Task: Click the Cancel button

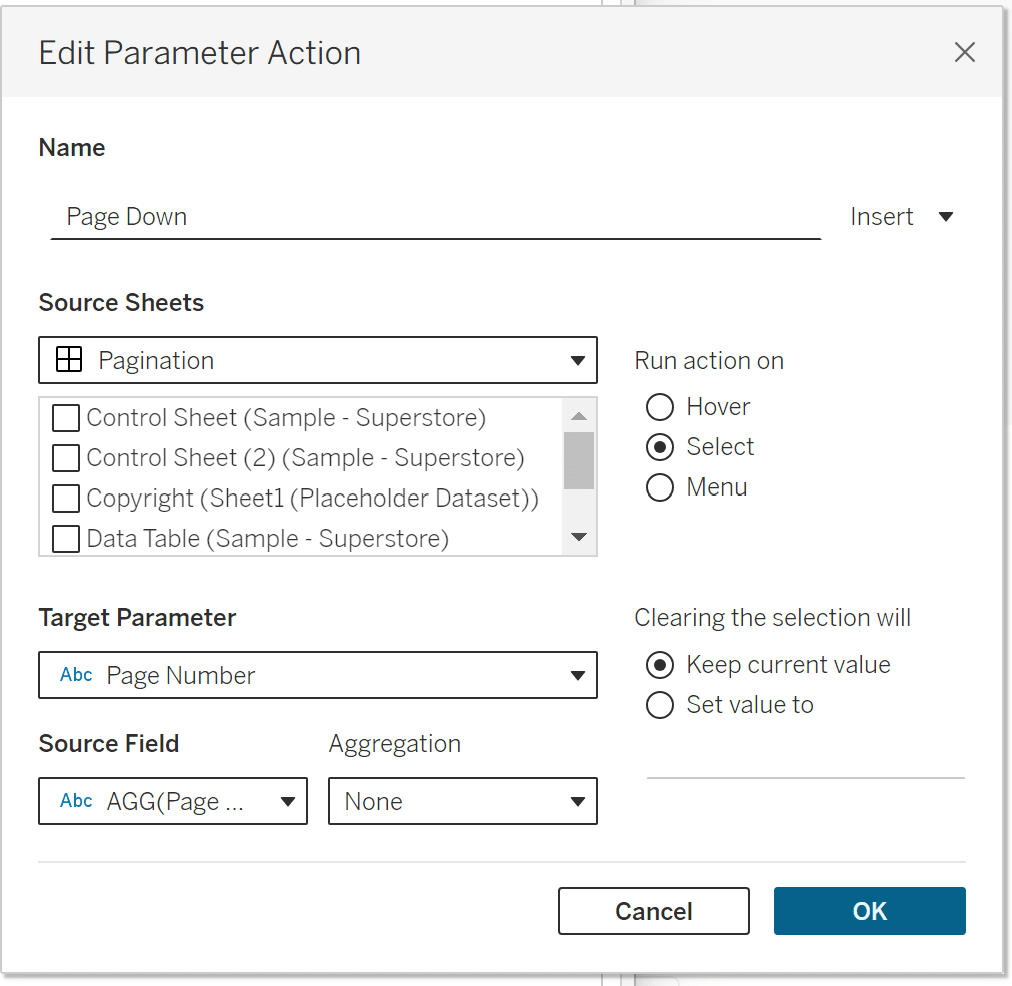Action: pos(654,911)
